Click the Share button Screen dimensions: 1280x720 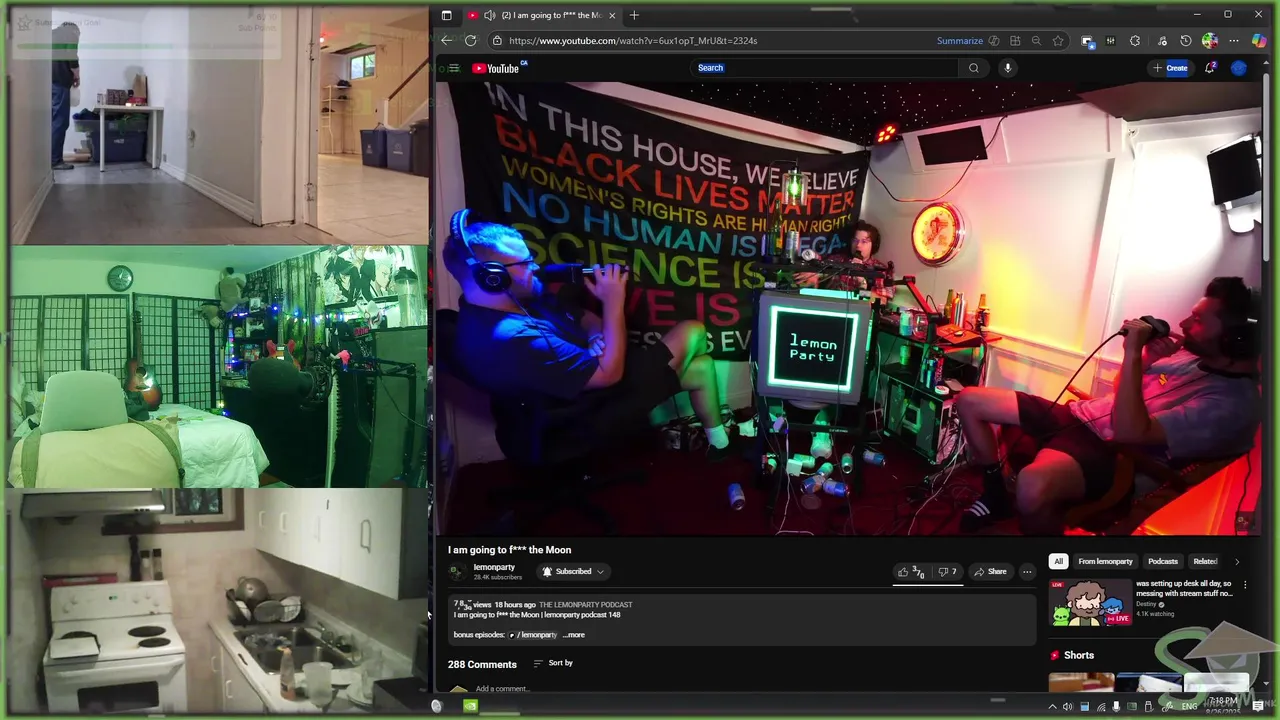tap(991, 572)
